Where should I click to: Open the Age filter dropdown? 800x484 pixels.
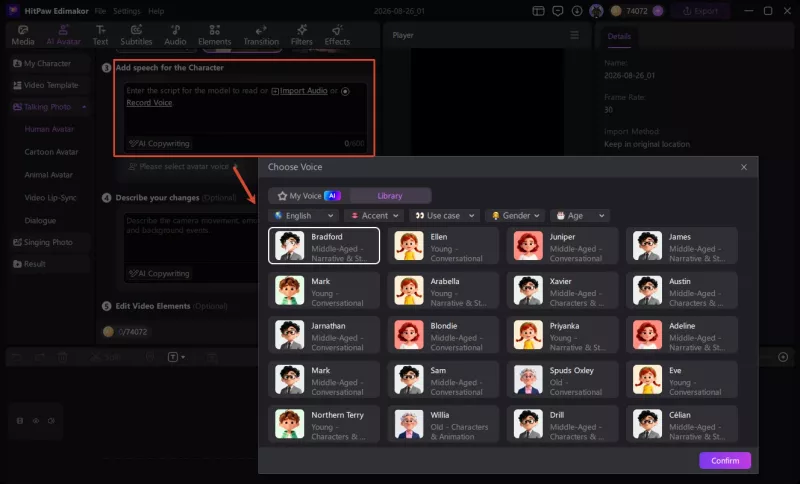[x=580, y=216]
